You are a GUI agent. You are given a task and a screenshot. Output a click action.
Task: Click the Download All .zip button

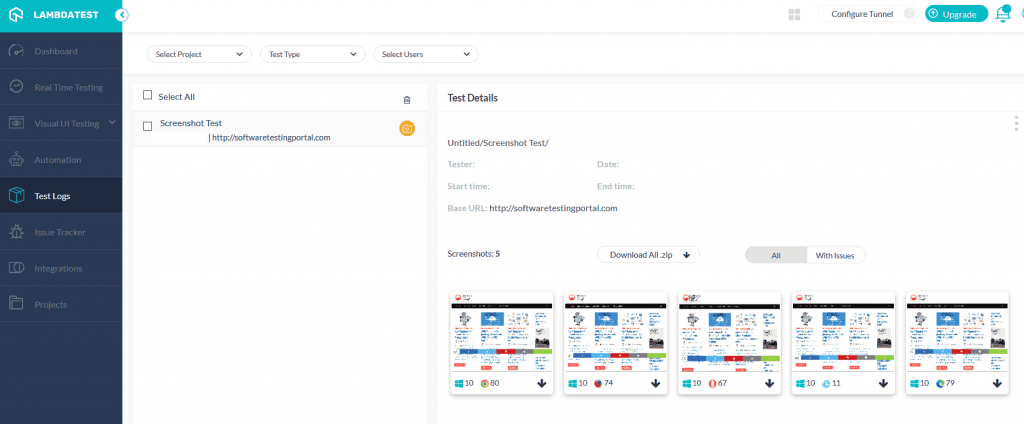point(648,255)
